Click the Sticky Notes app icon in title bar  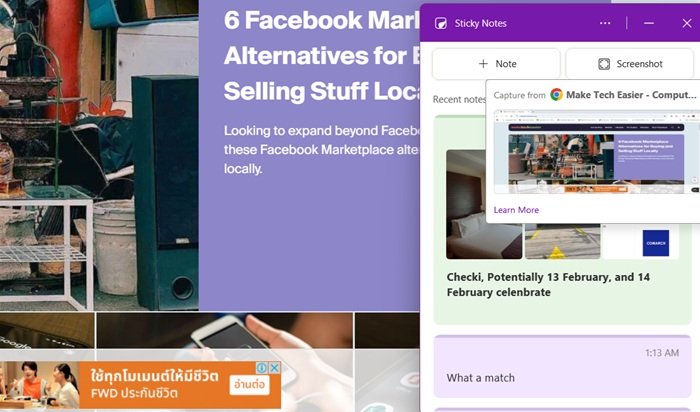click(441, 23)
